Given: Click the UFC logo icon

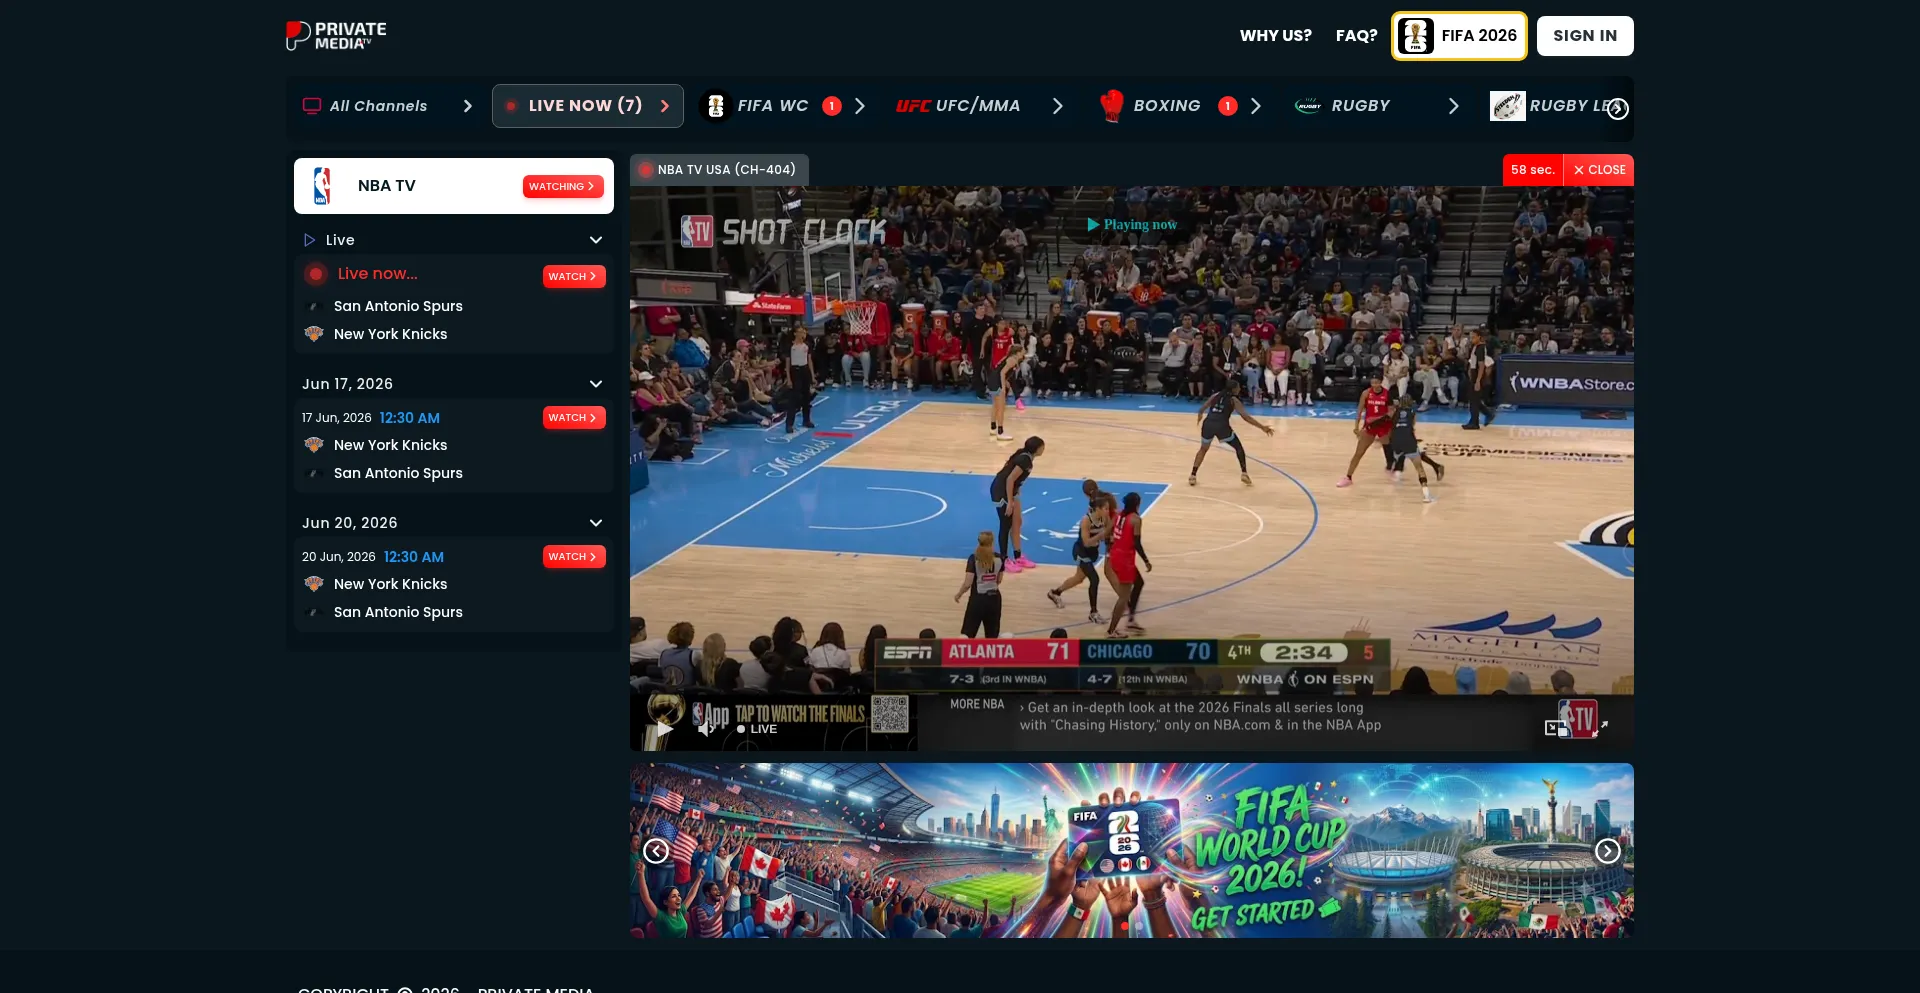Looking at the screenshot, I should [x=913, y=106].
